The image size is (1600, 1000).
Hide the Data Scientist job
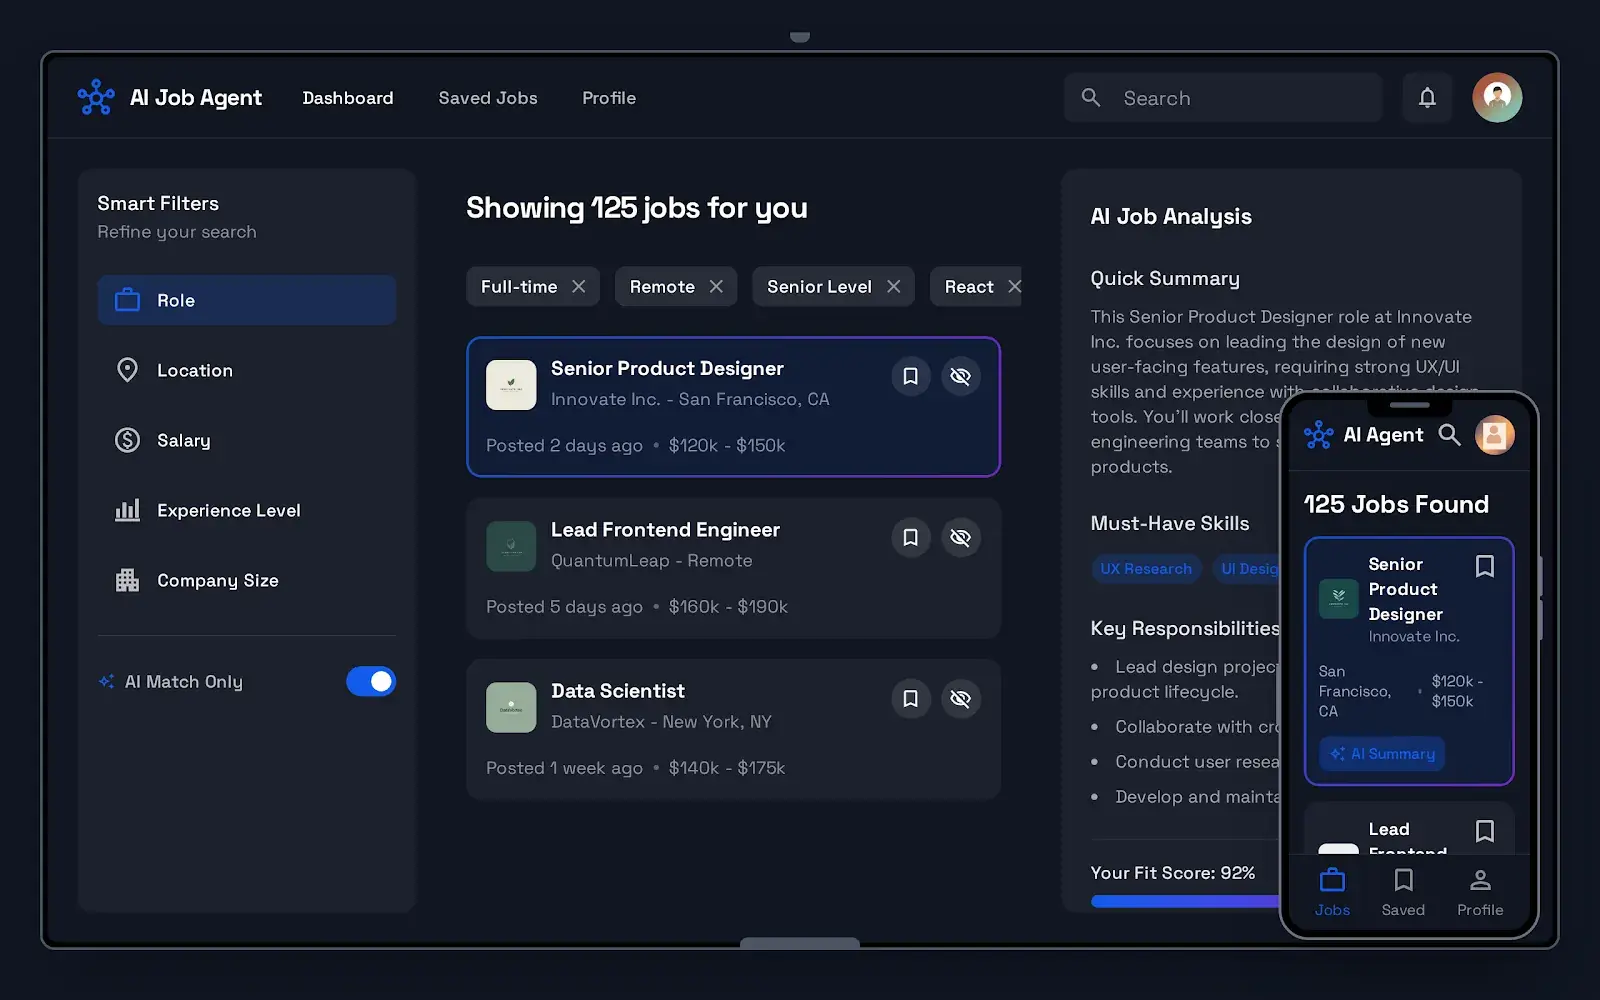[x=961, y=698]
